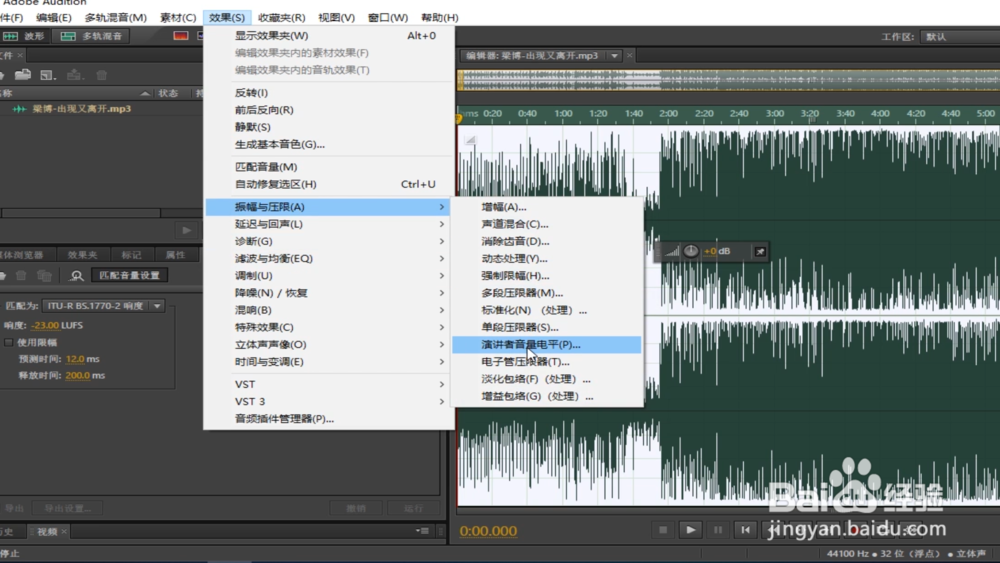Open the ITU-R BS.1770-2 响度 dropdown

click(103, 306)
